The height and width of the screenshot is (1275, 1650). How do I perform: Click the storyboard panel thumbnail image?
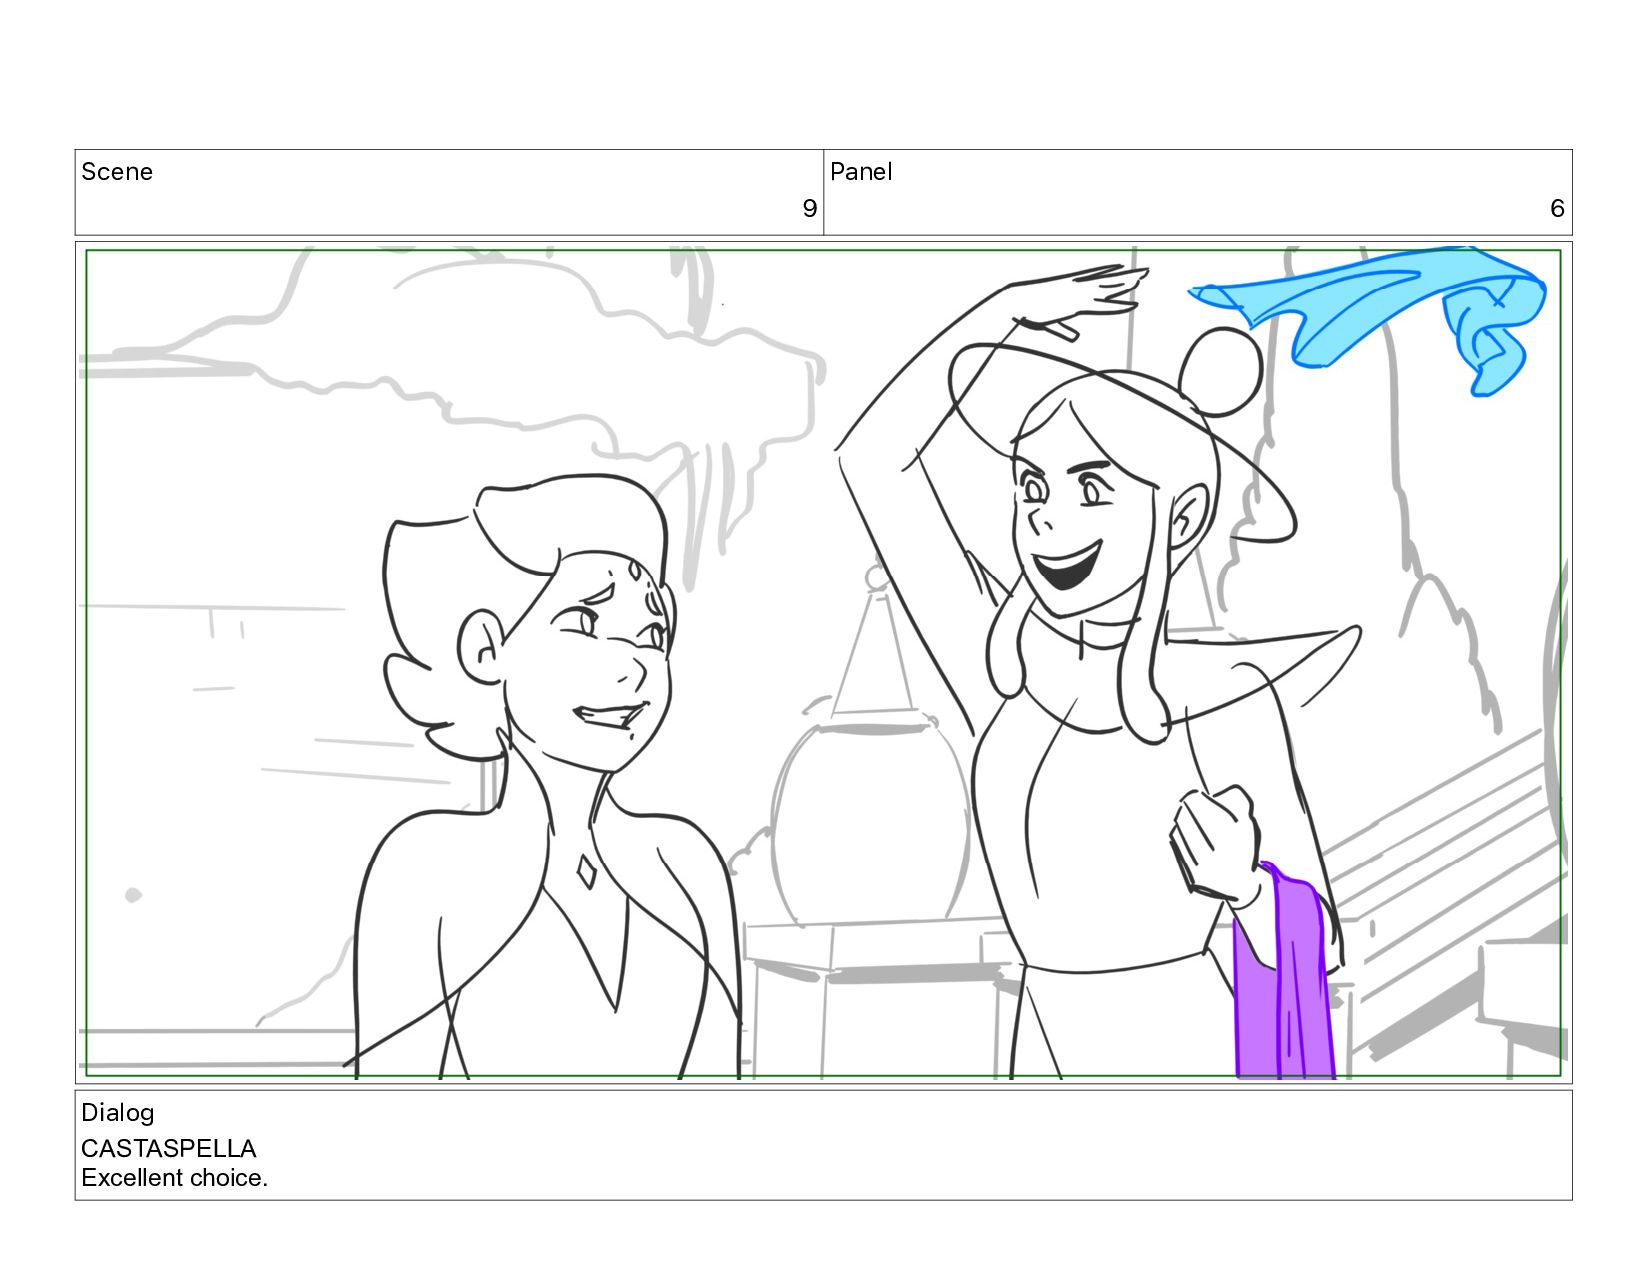[823, 662]
